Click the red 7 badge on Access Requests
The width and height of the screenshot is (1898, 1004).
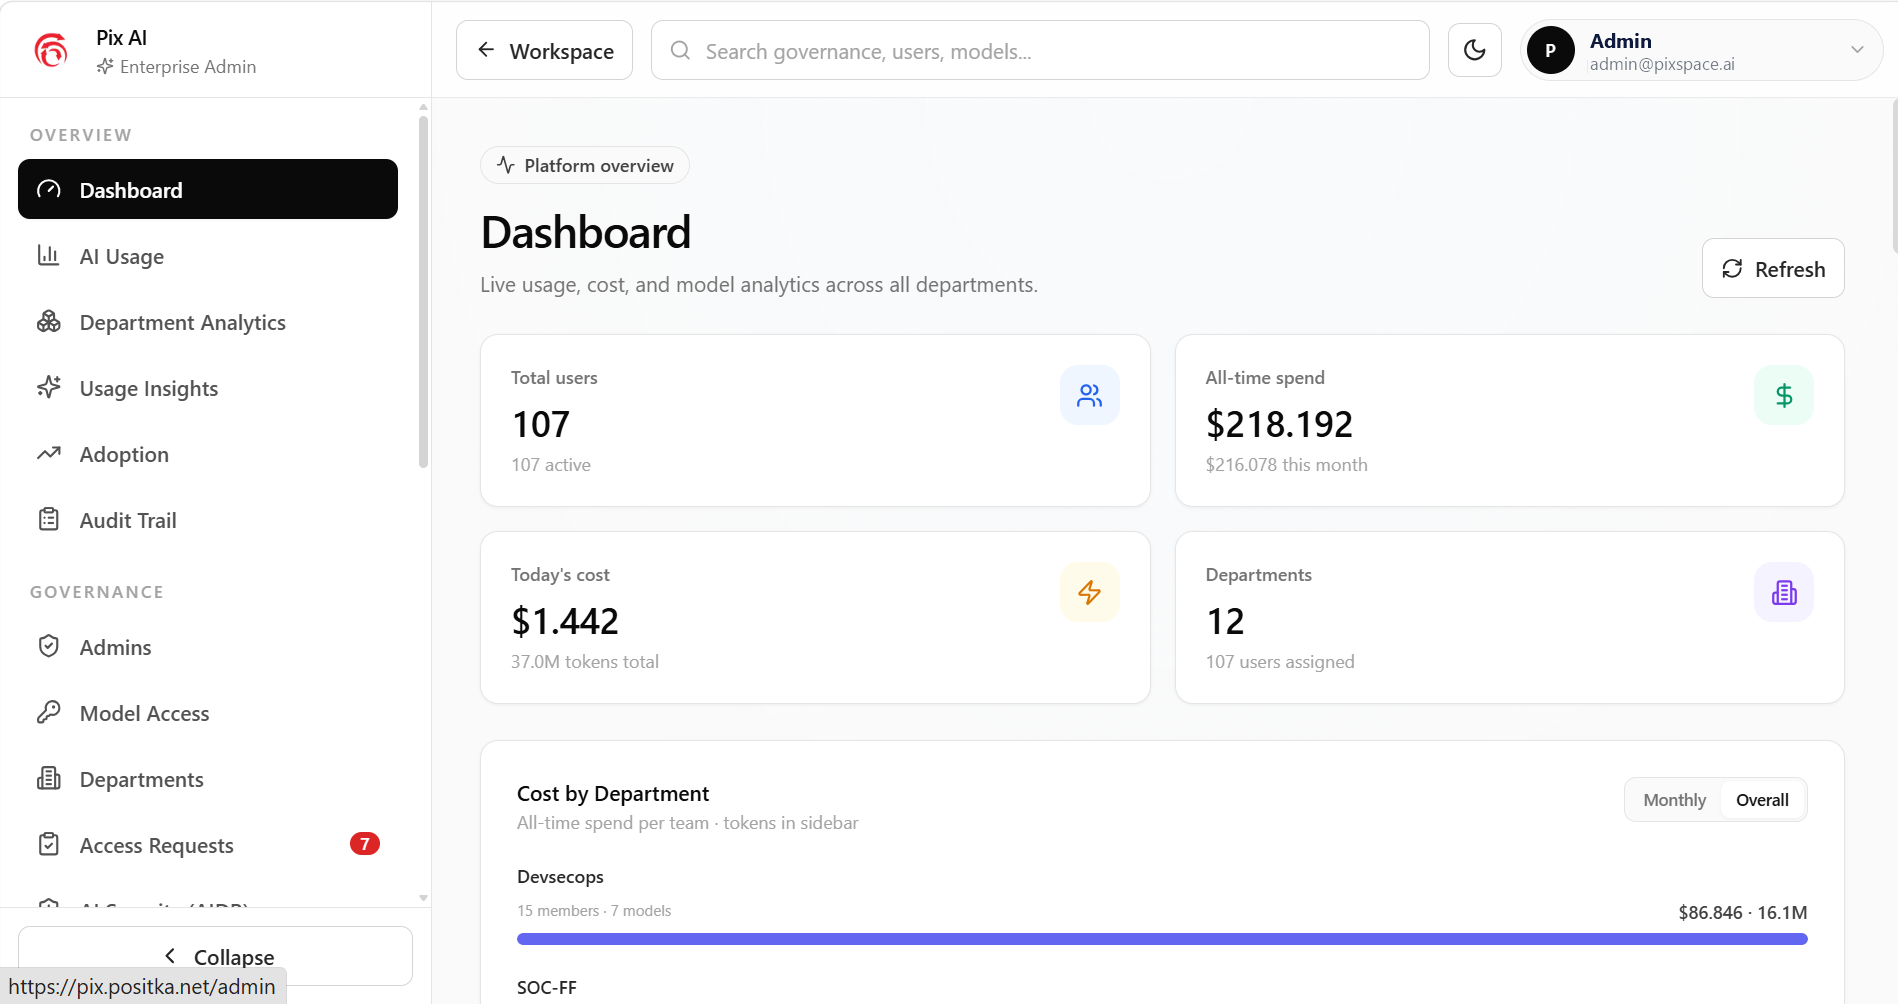pos(365,844)
